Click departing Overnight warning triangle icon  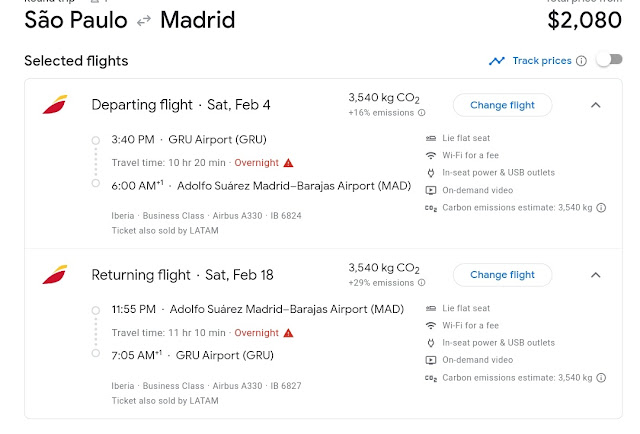[x=288, y=162]
